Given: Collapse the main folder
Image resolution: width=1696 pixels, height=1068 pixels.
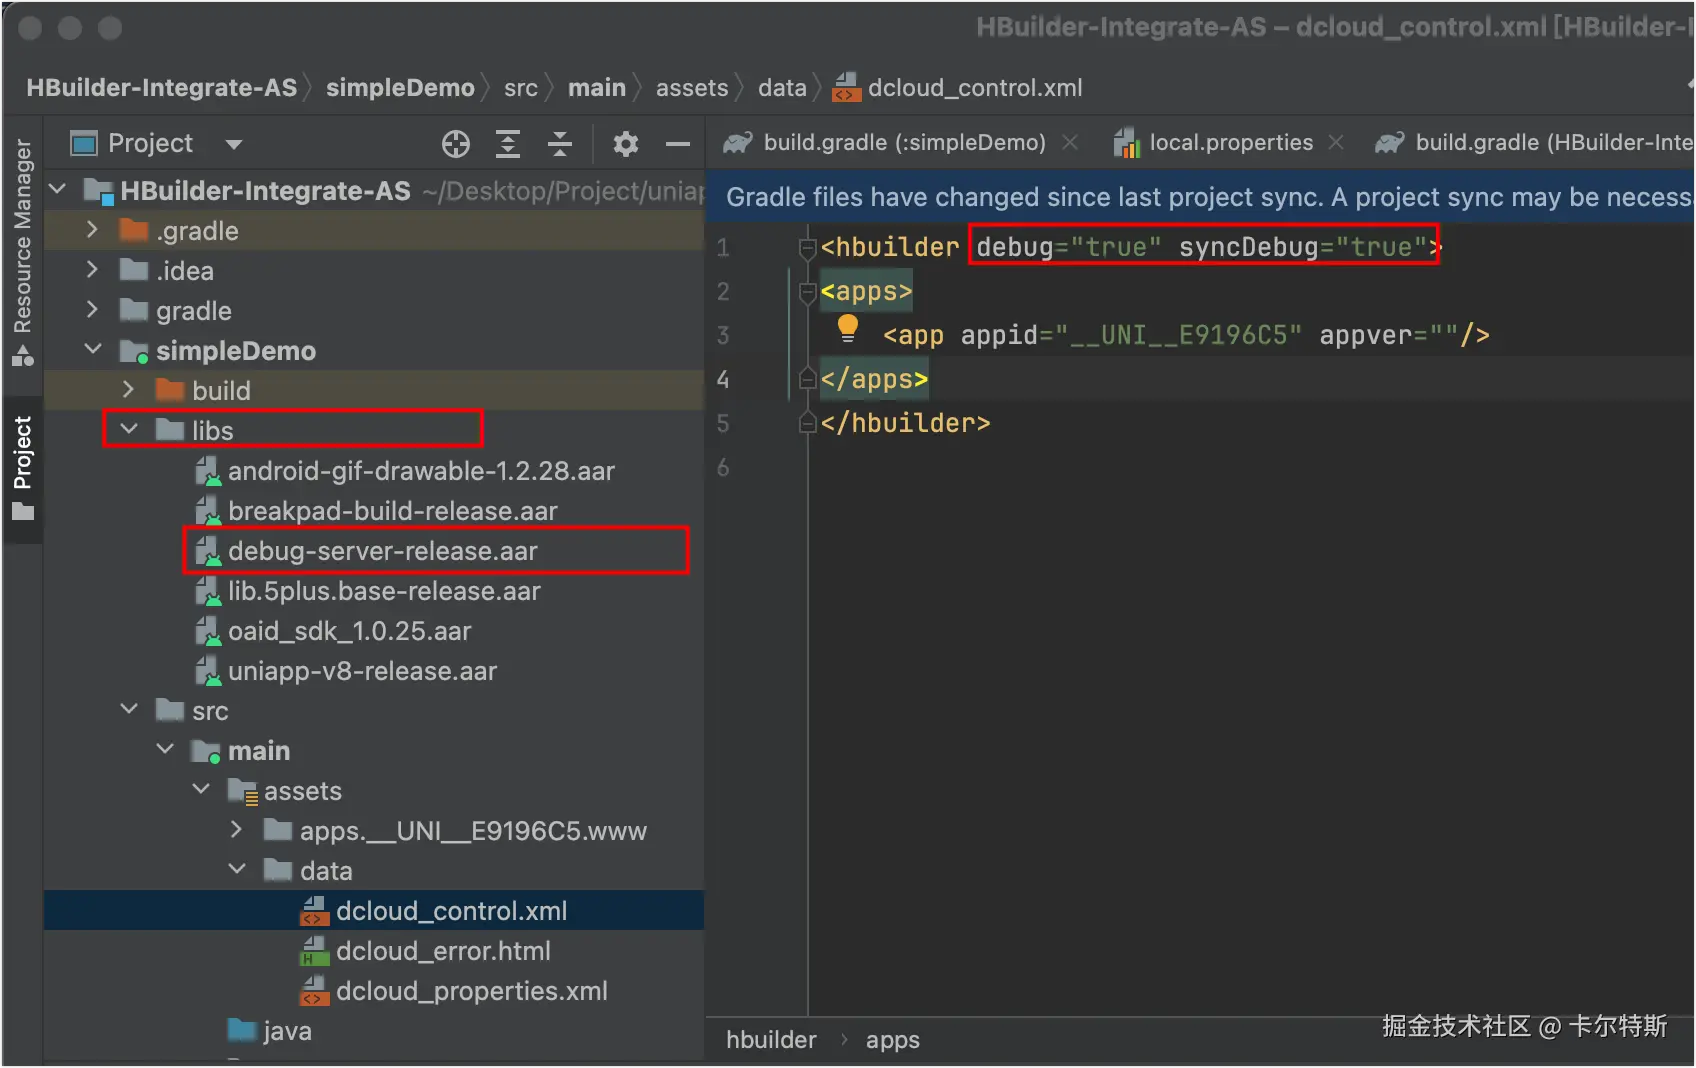Looking at the screenshot, I should coord(165,750).
